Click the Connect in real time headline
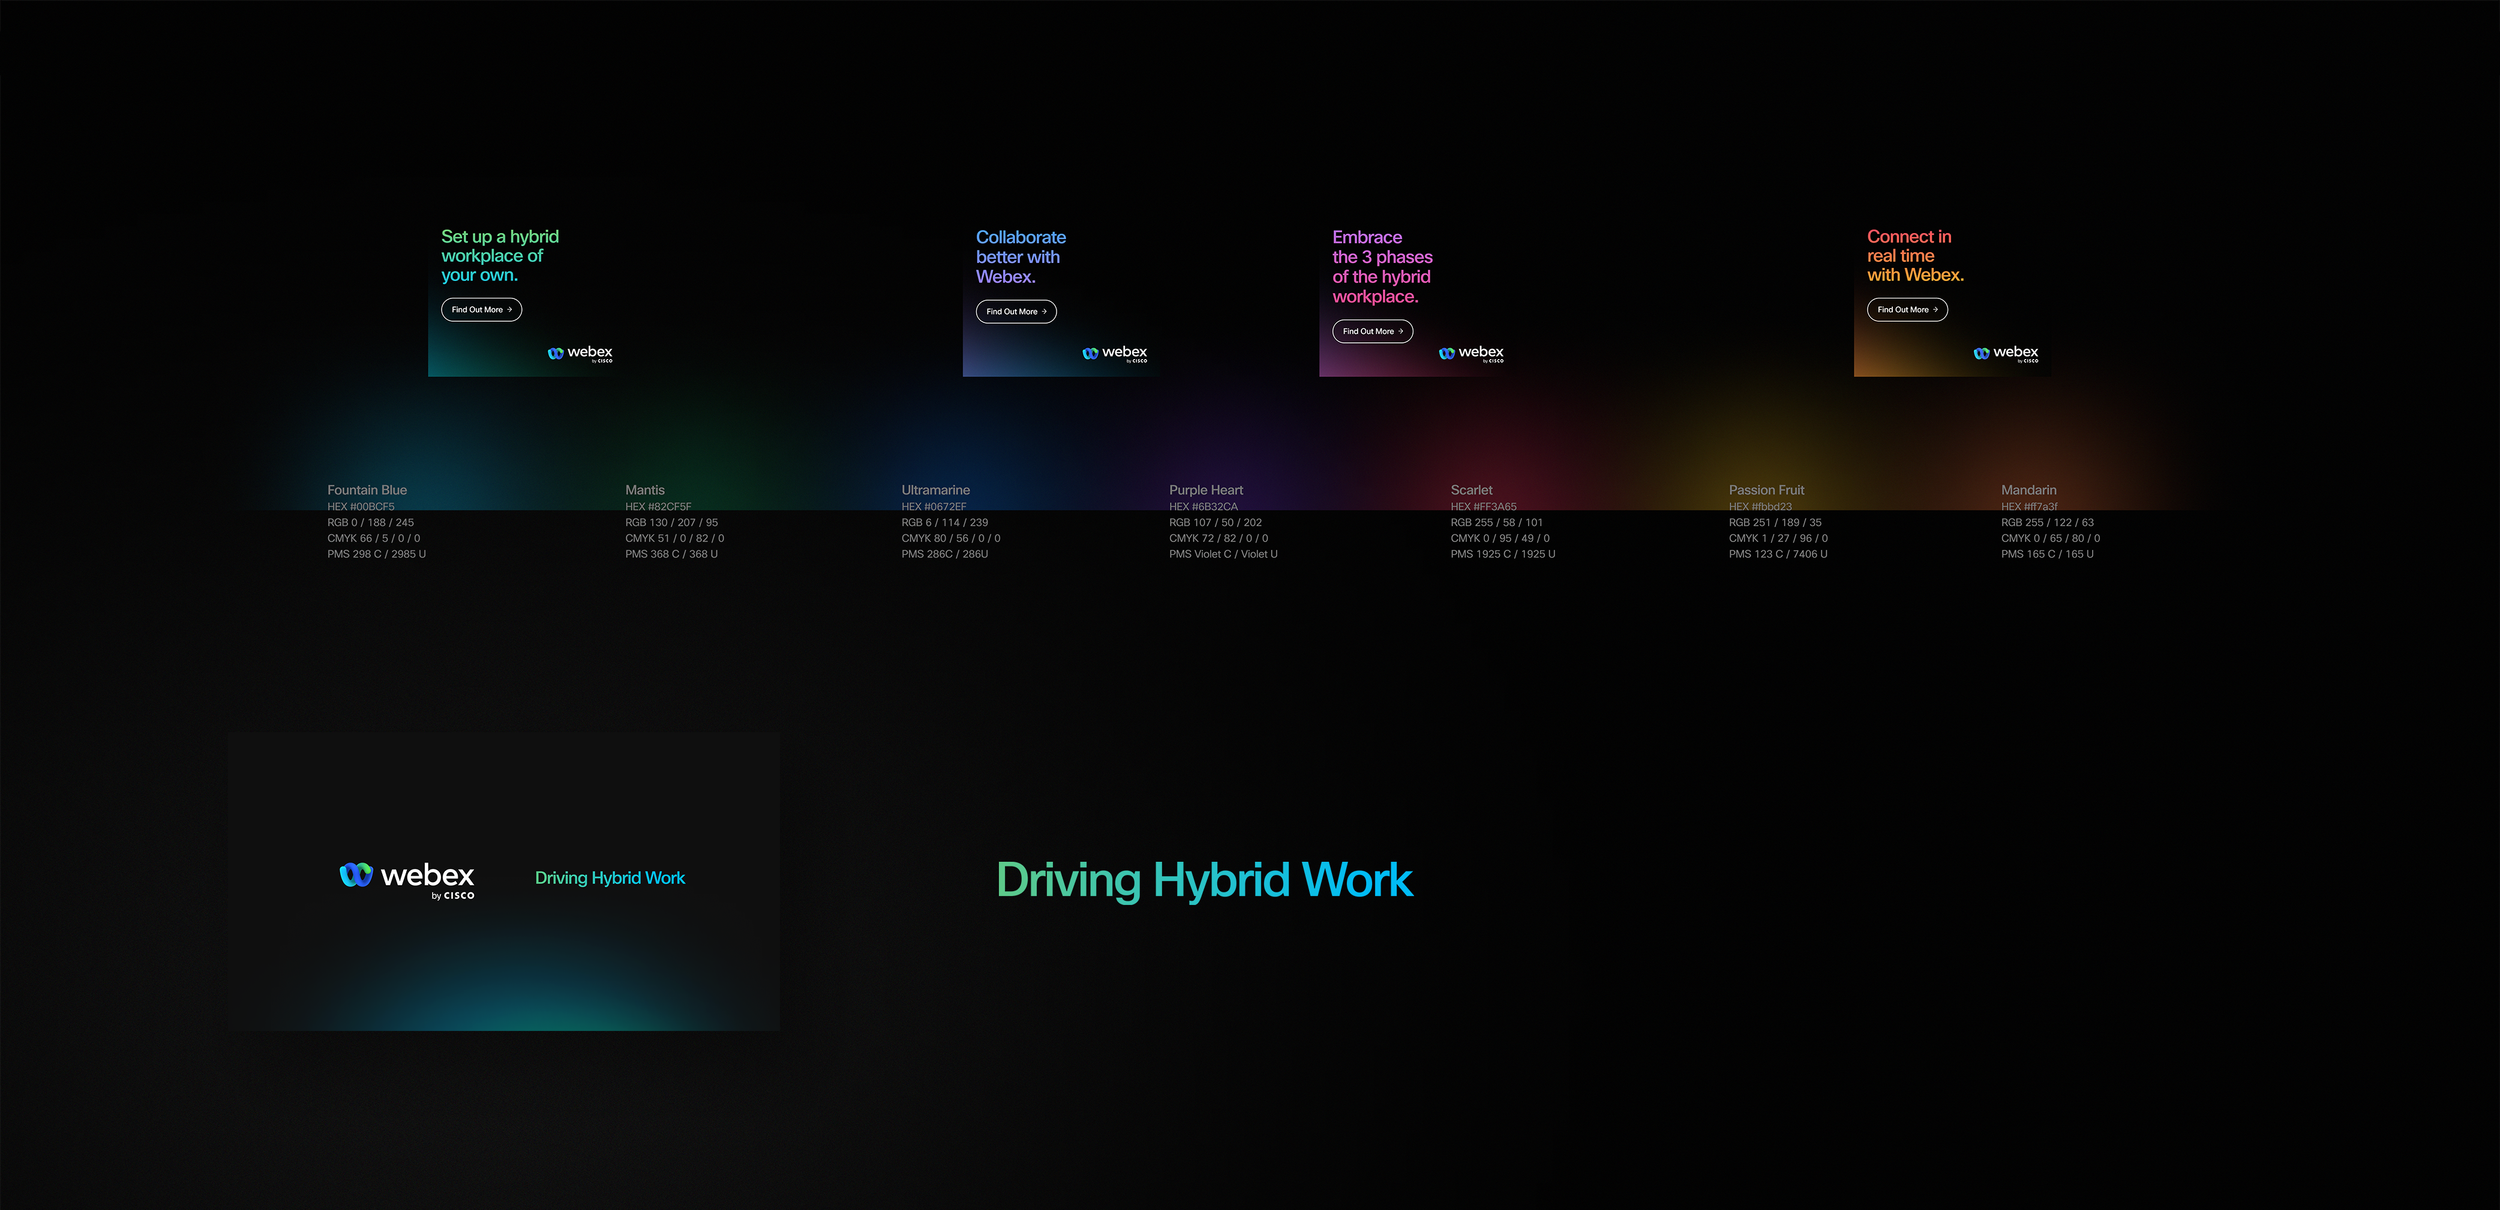 pos(1914,256)
